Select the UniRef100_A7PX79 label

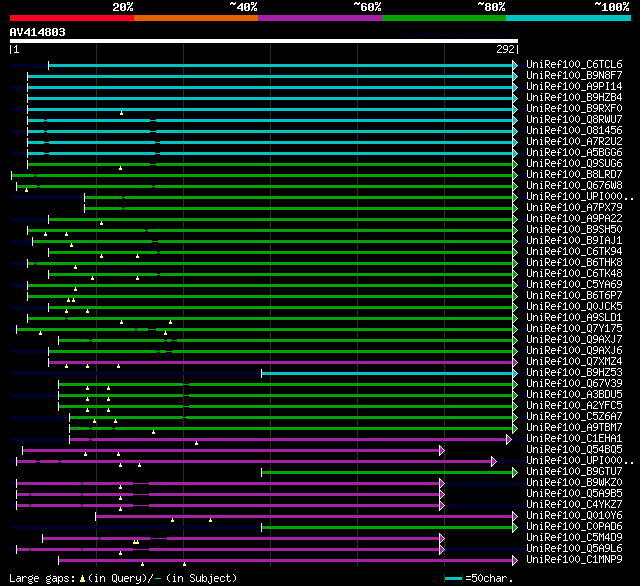[x=574, y=208]
